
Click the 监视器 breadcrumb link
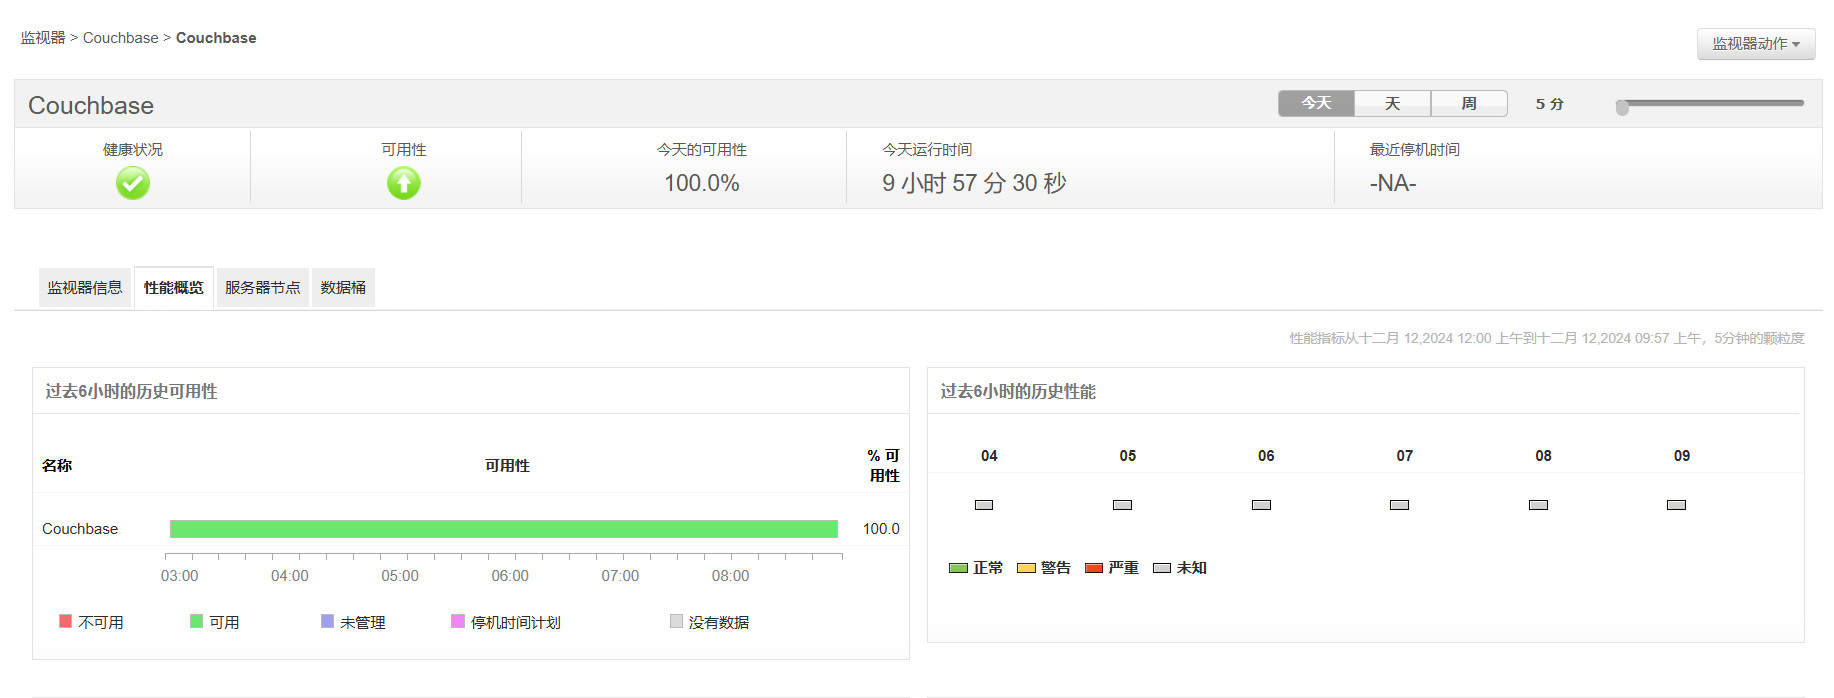43,38
